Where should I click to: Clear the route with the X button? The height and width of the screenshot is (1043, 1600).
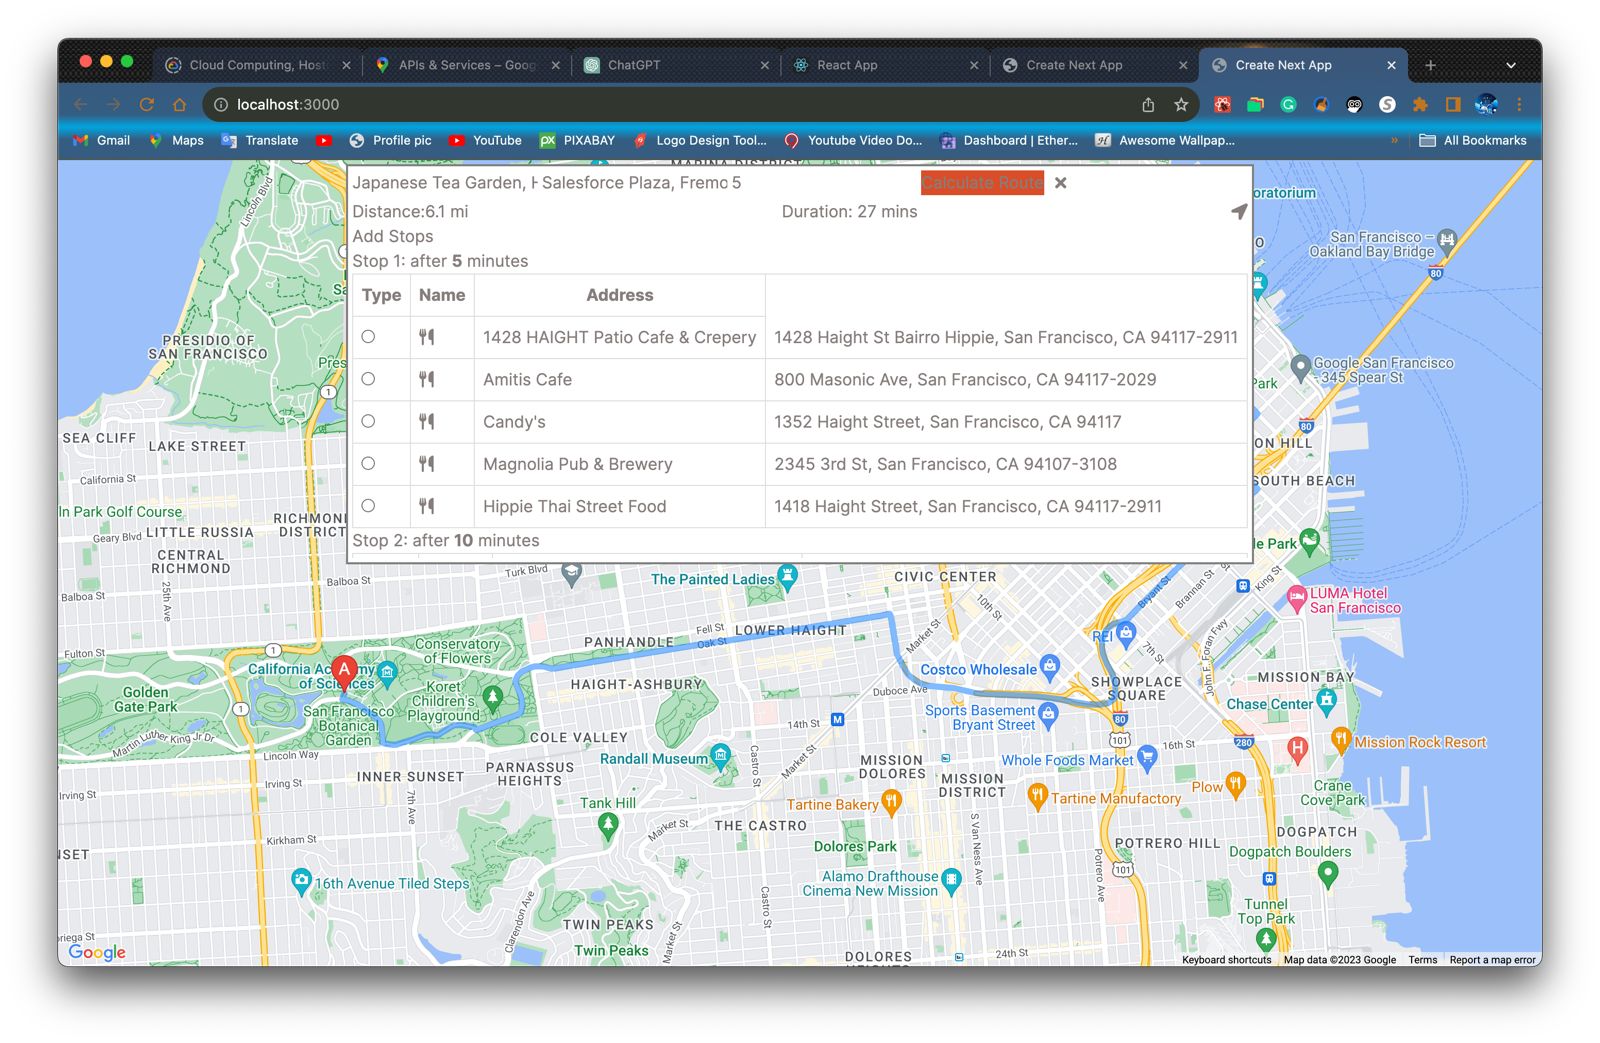coord(1061,183)
